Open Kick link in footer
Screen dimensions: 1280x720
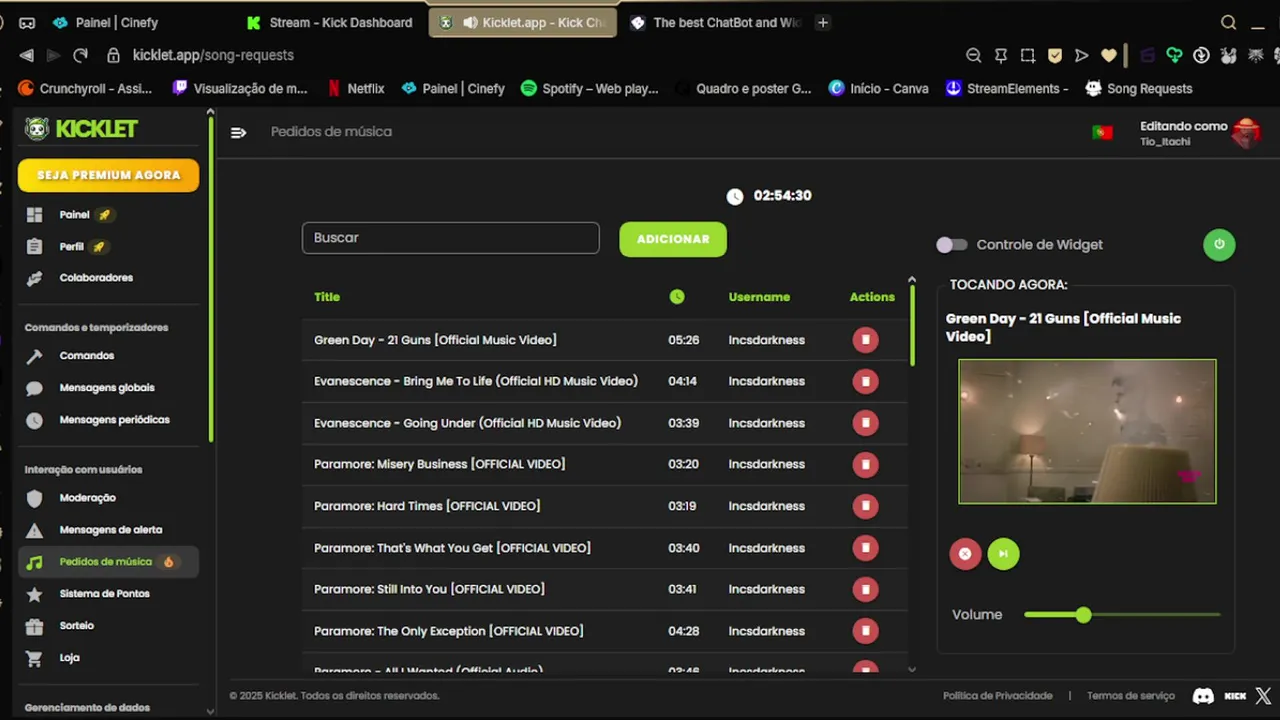pos(1235,696)
